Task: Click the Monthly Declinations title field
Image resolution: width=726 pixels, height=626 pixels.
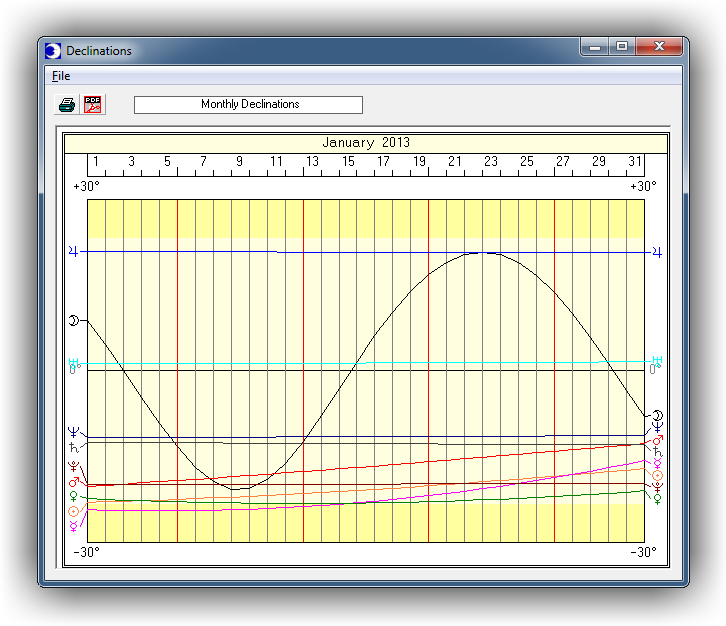Action: (x=248, y=105)
